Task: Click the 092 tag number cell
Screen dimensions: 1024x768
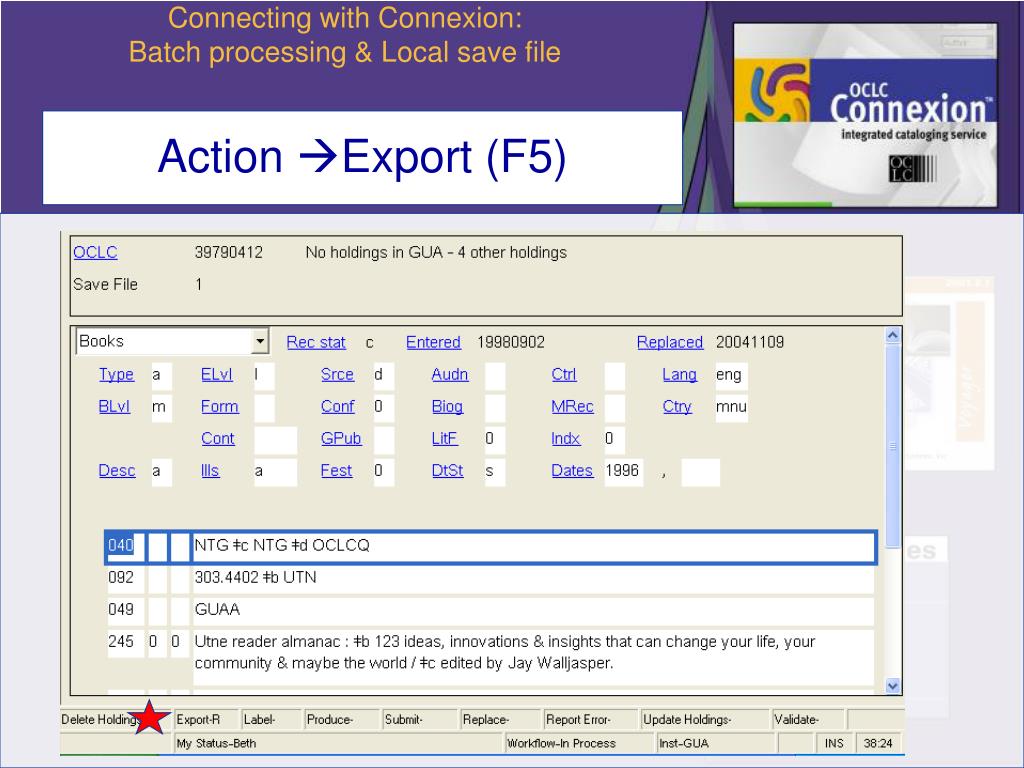Action: (125, 579)
